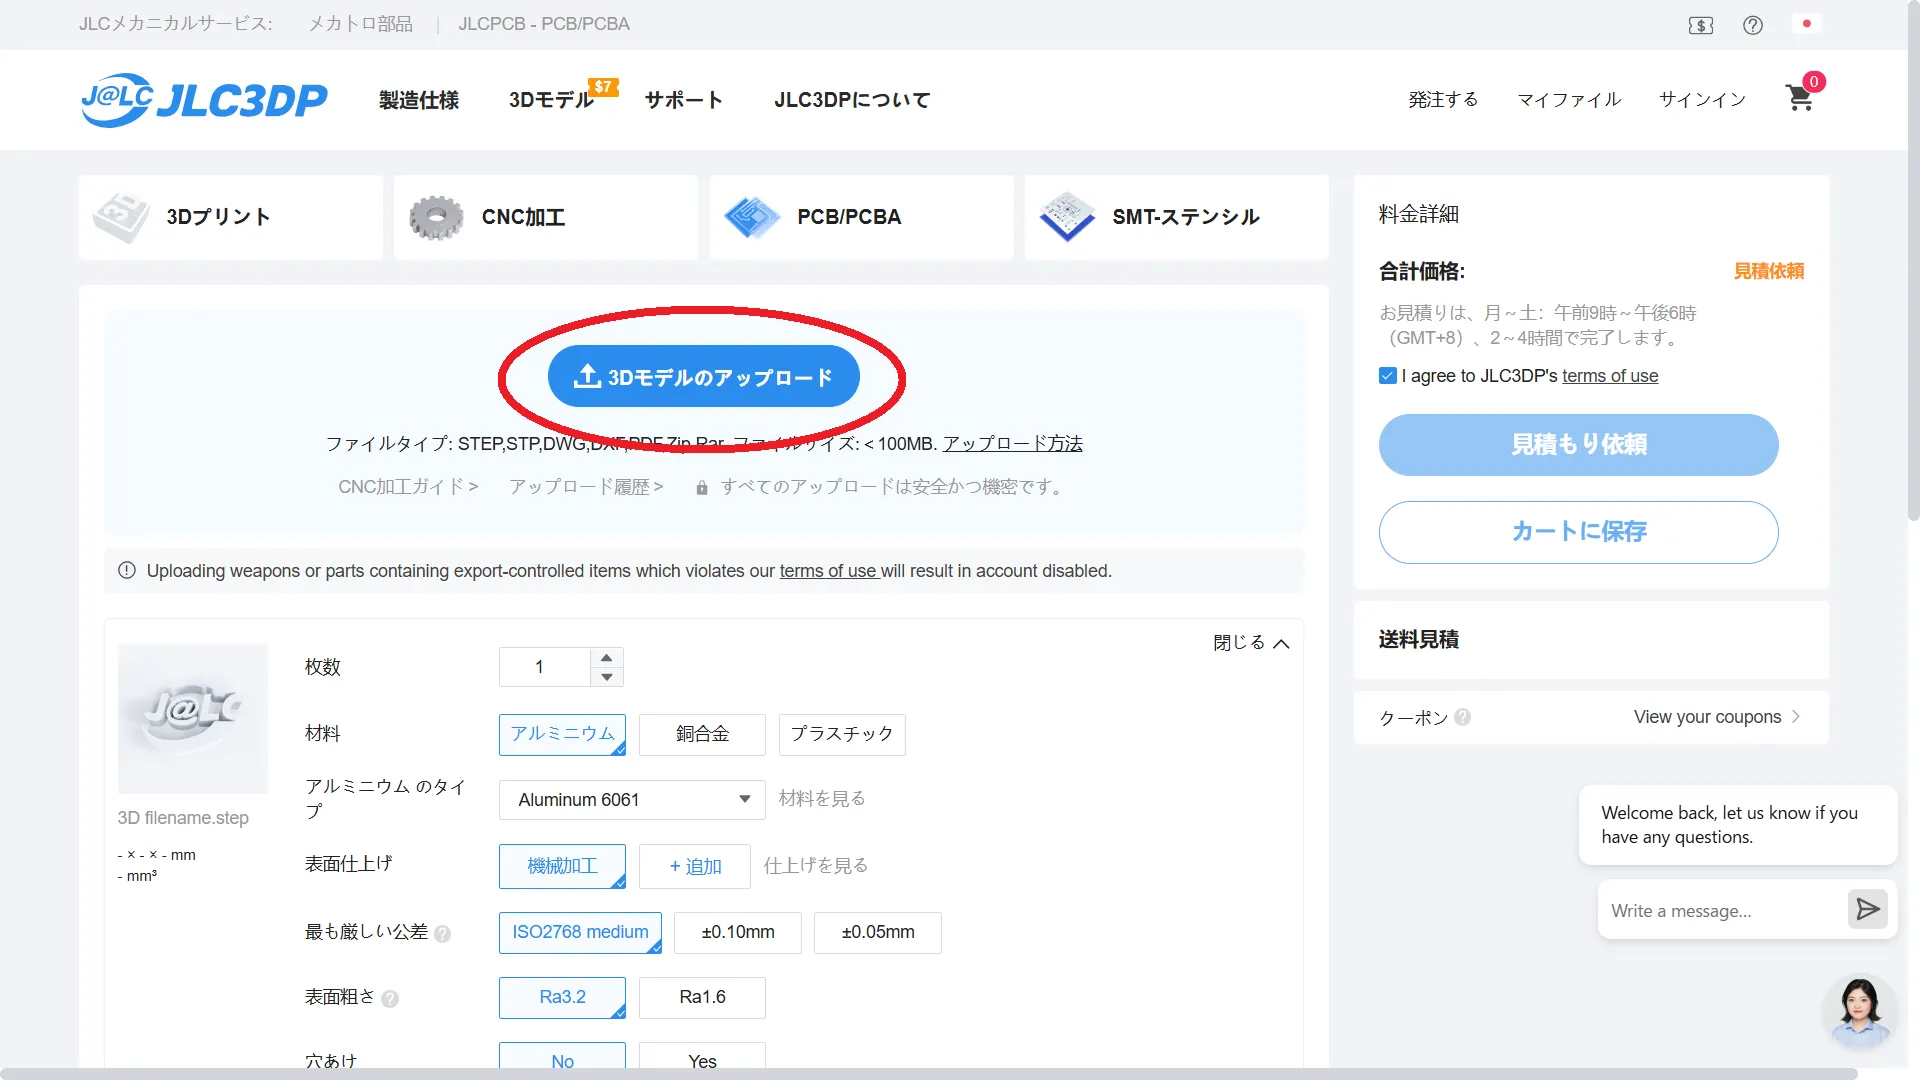
Task: Click the 3D print service icon
Action: 121,217
